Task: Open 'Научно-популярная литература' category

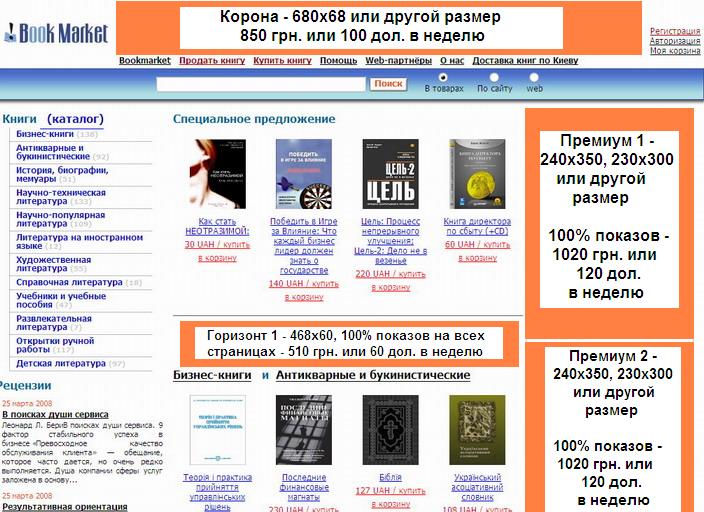Action: (x=60, y=219)
